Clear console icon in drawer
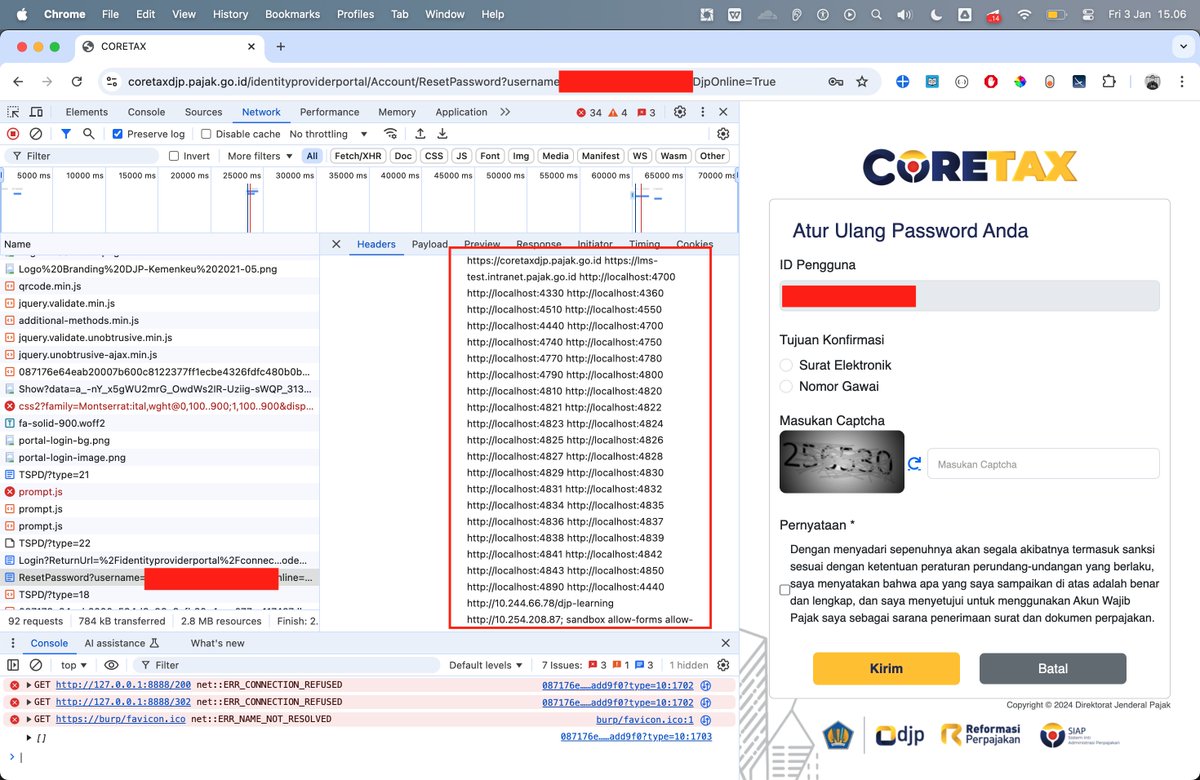This screenshot has height=780, width=1200. point(36,665)
